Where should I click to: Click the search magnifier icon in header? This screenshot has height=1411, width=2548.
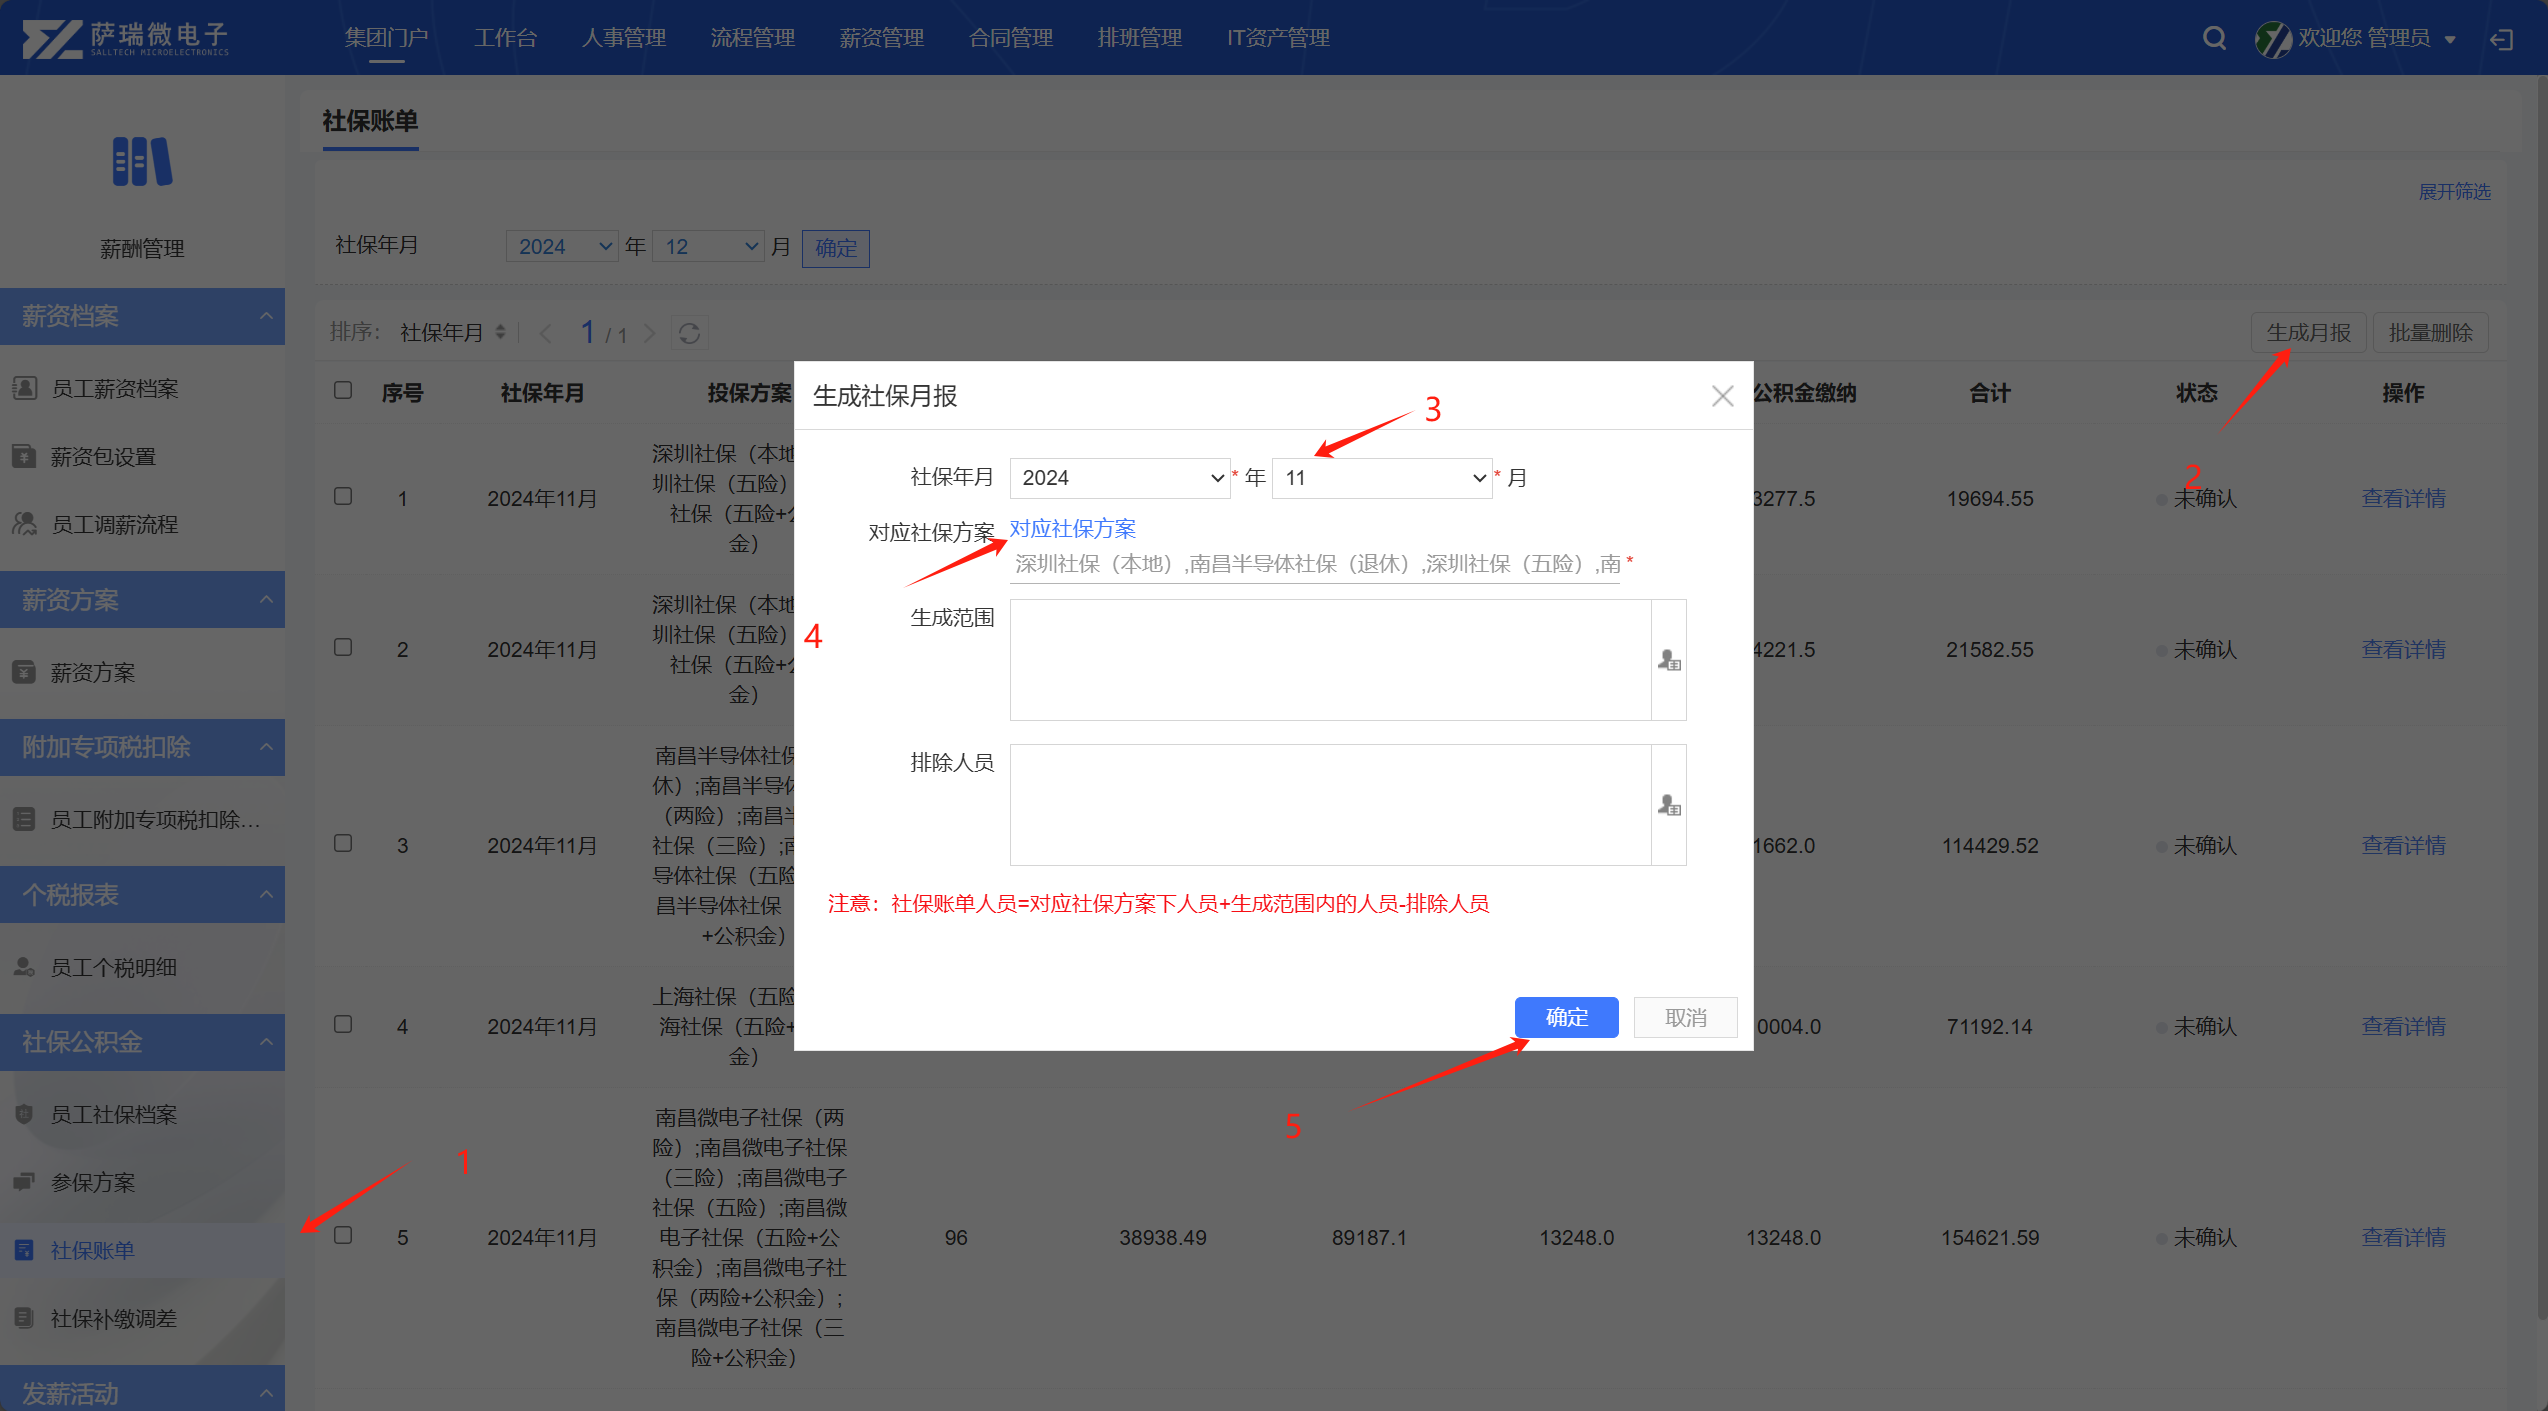click(x=2214, y=38)
